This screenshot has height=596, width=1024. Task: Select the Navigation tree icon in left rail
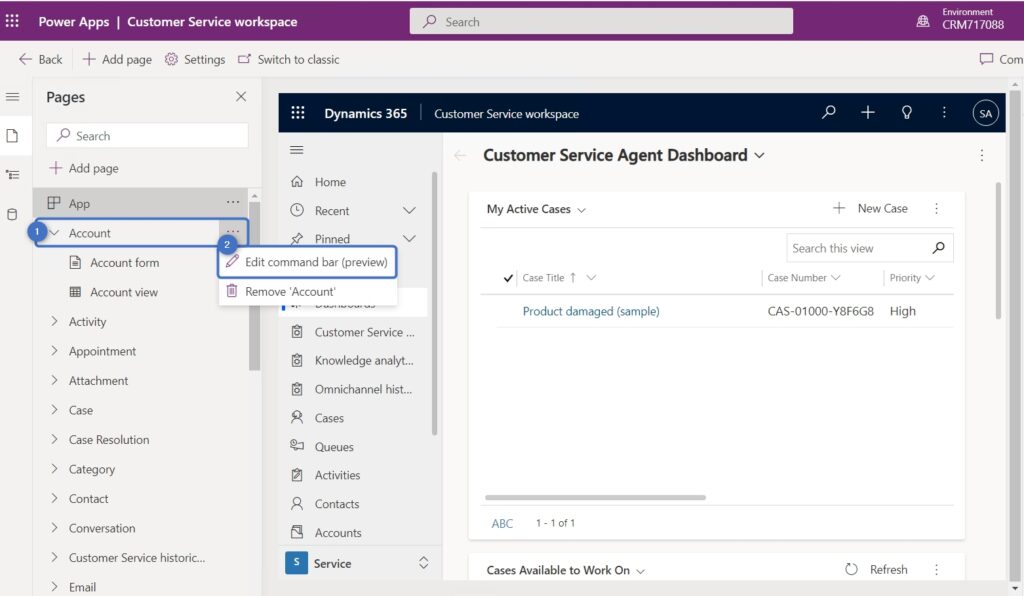pos(12,175)
